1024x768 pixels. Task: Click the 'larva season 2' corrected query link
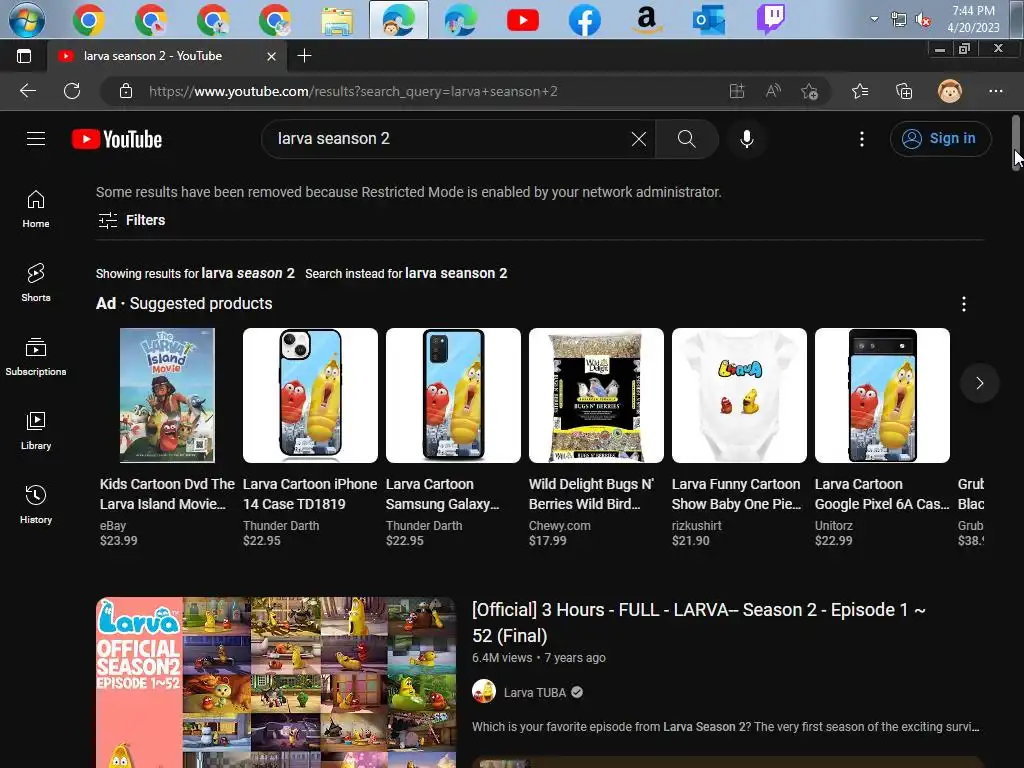[248, 273]
